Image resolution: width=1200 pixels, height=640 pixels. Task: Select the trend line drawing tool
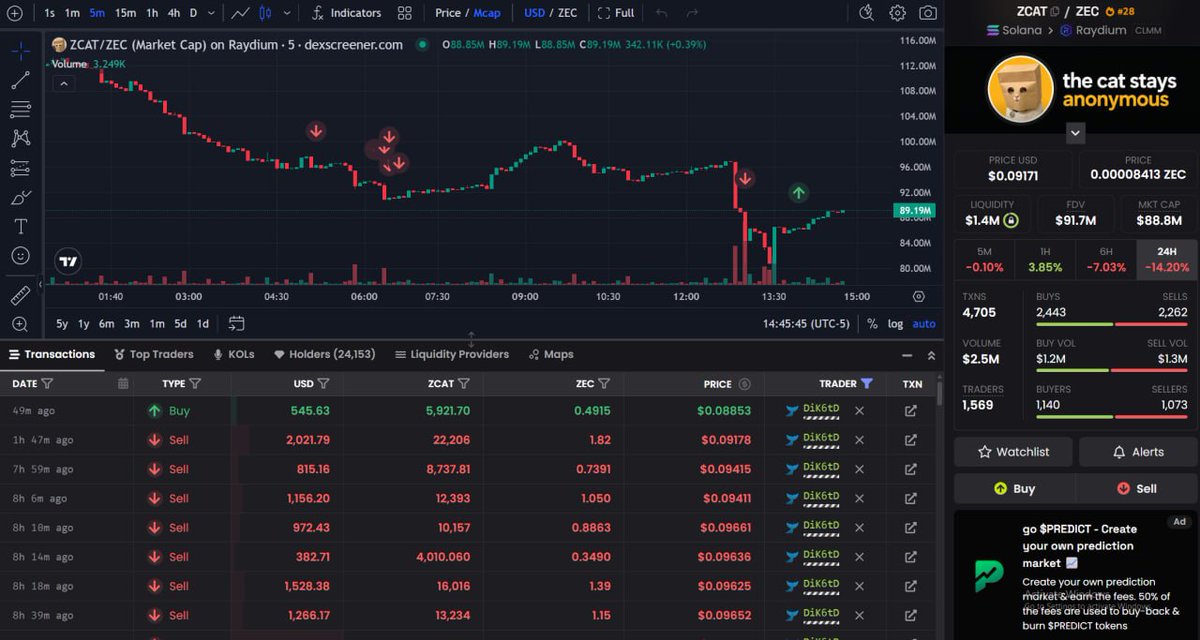[x=20, y=80]
